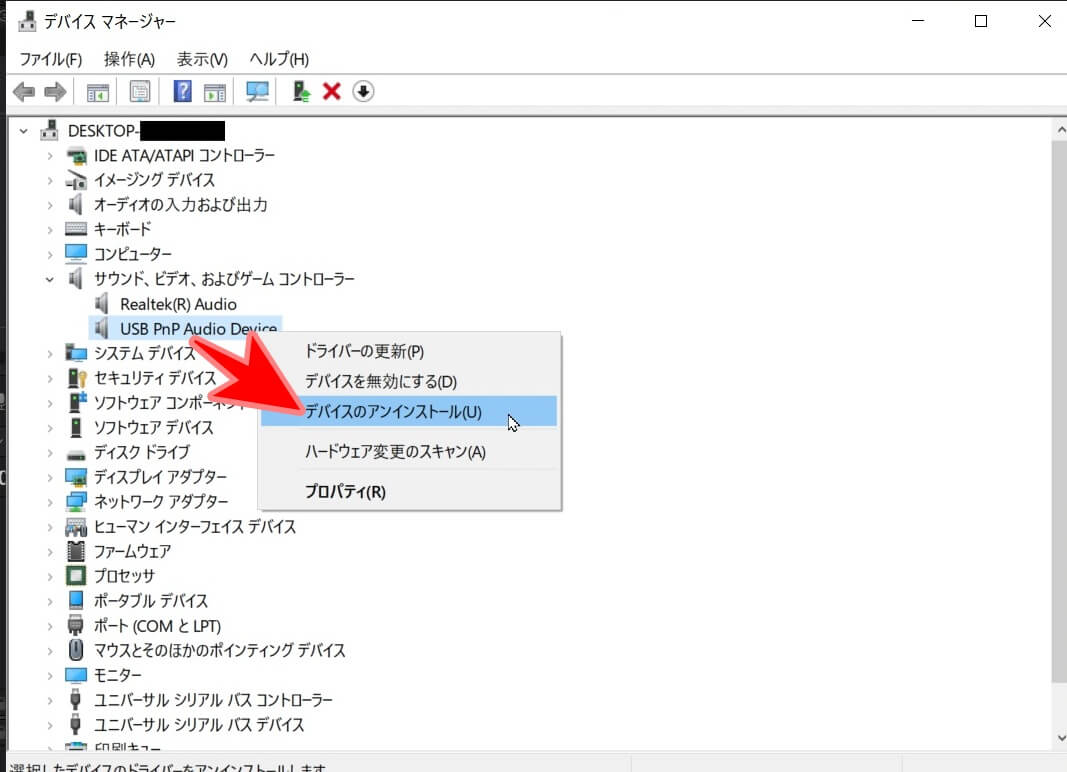Image resolution: width=1067 pixels, height=772 pixels.
Task: Click the Properties toolbar icon
Action: (x=139, y=91)
